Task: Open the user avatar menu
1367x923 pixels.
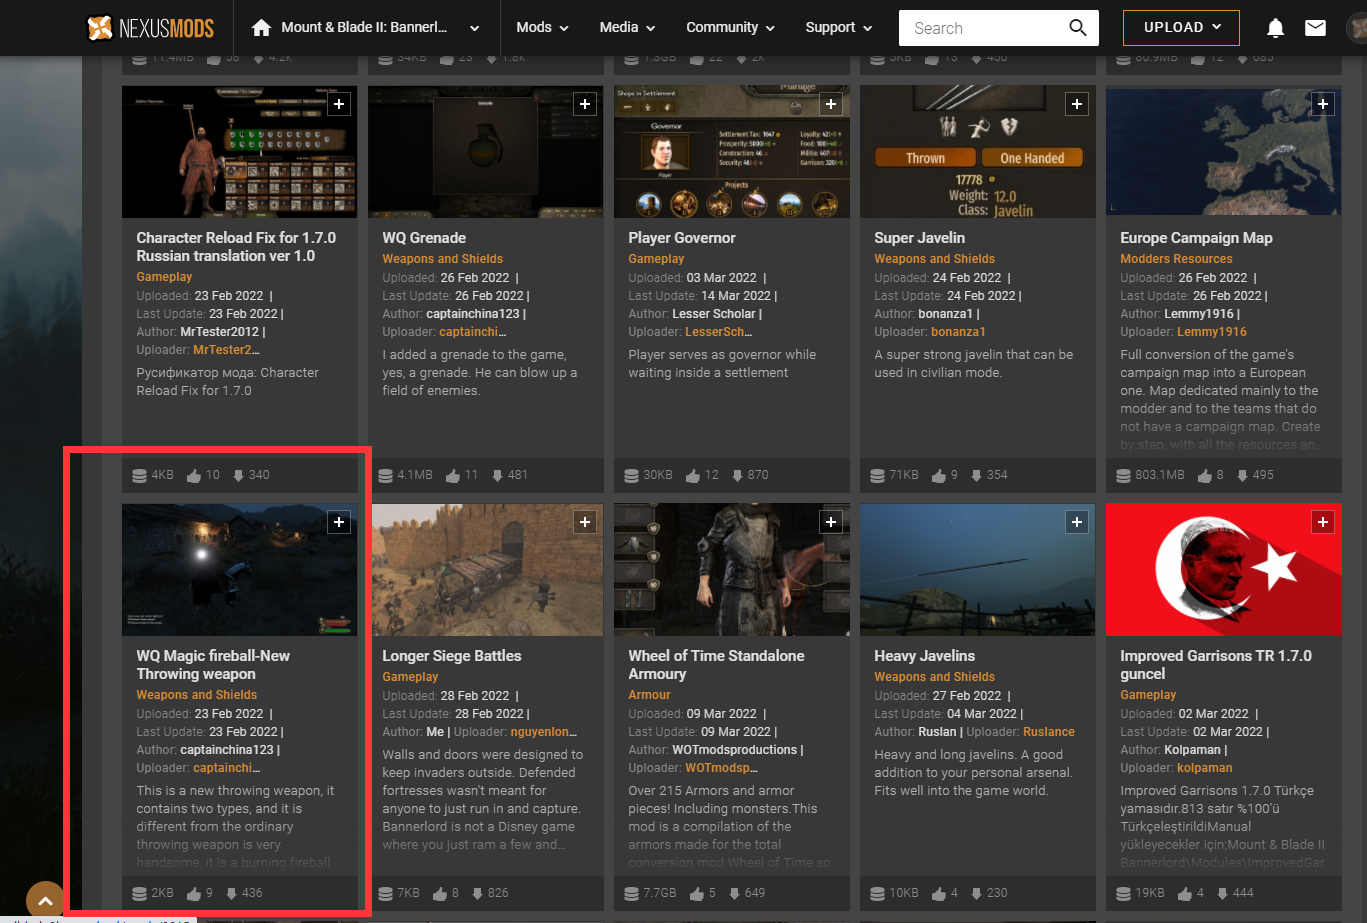Action: click(1356, 28)
